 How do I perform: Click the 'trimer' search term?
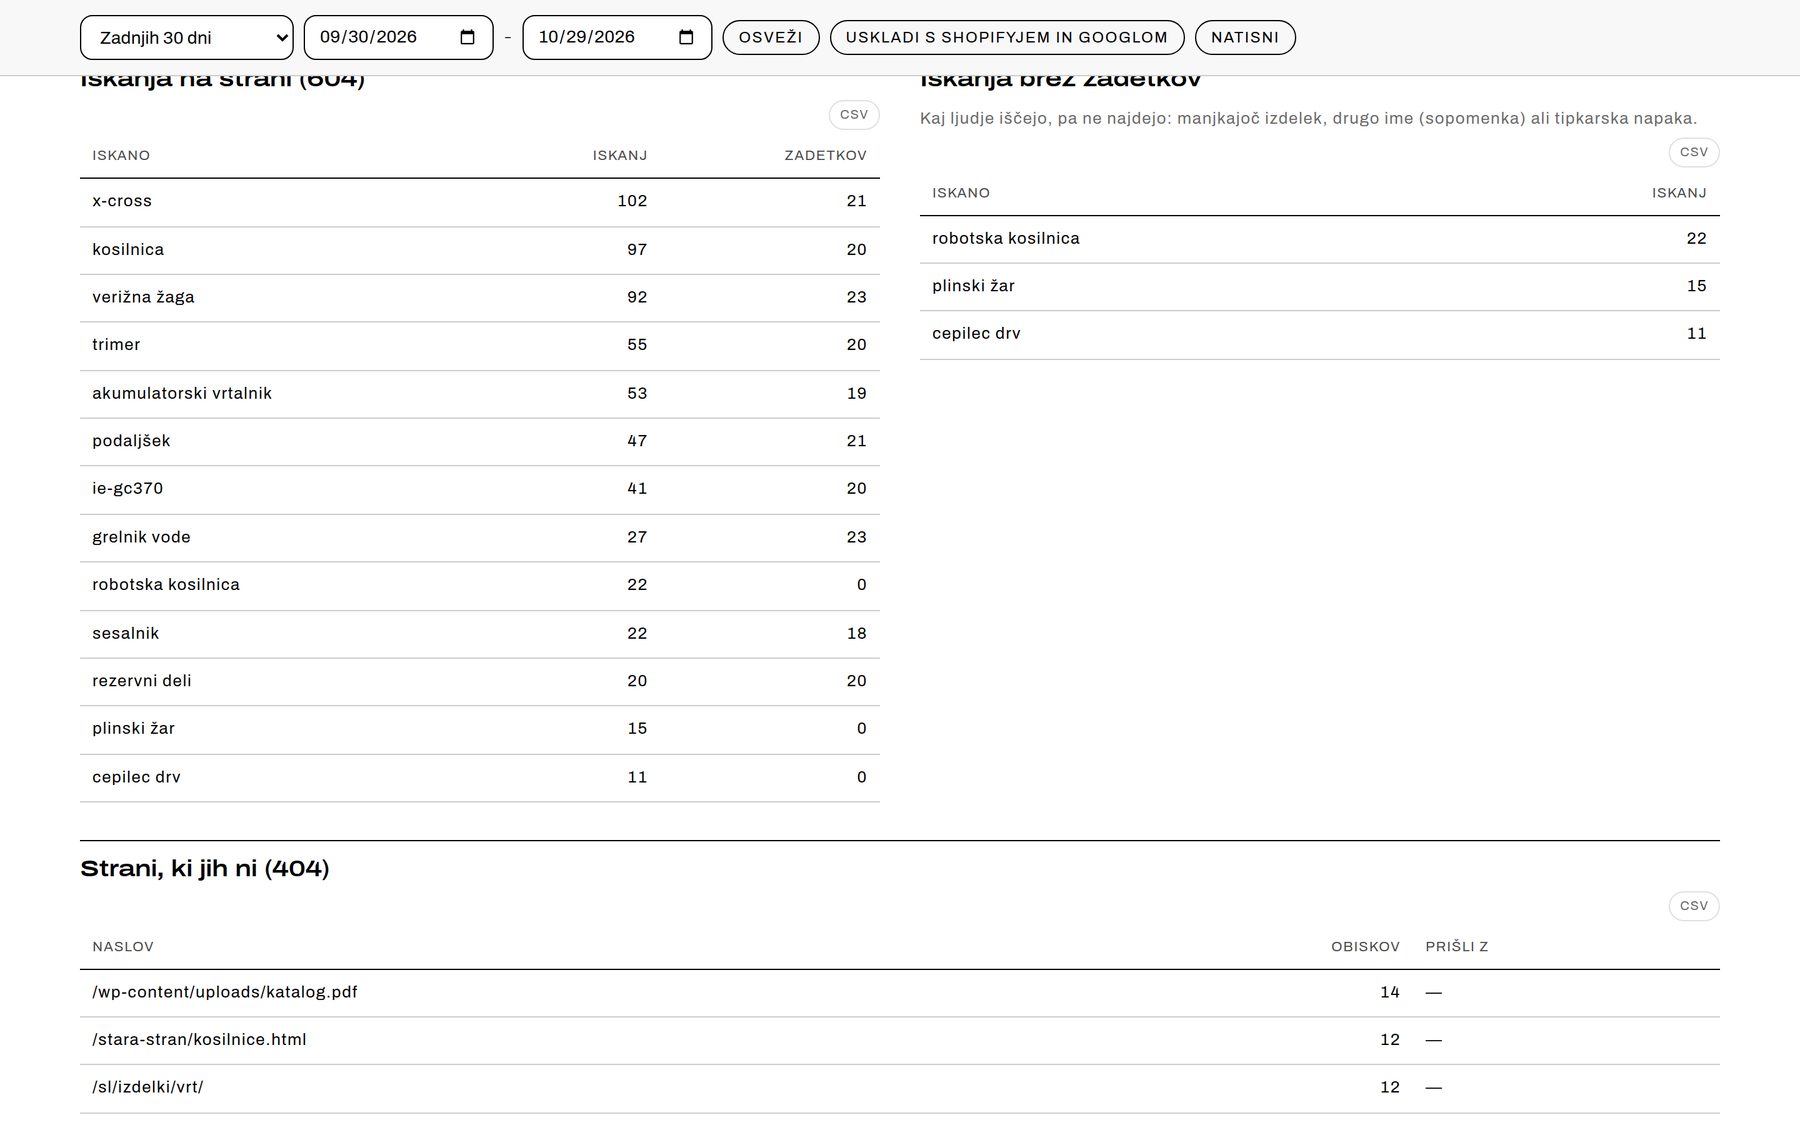click(x=116, y=345)
